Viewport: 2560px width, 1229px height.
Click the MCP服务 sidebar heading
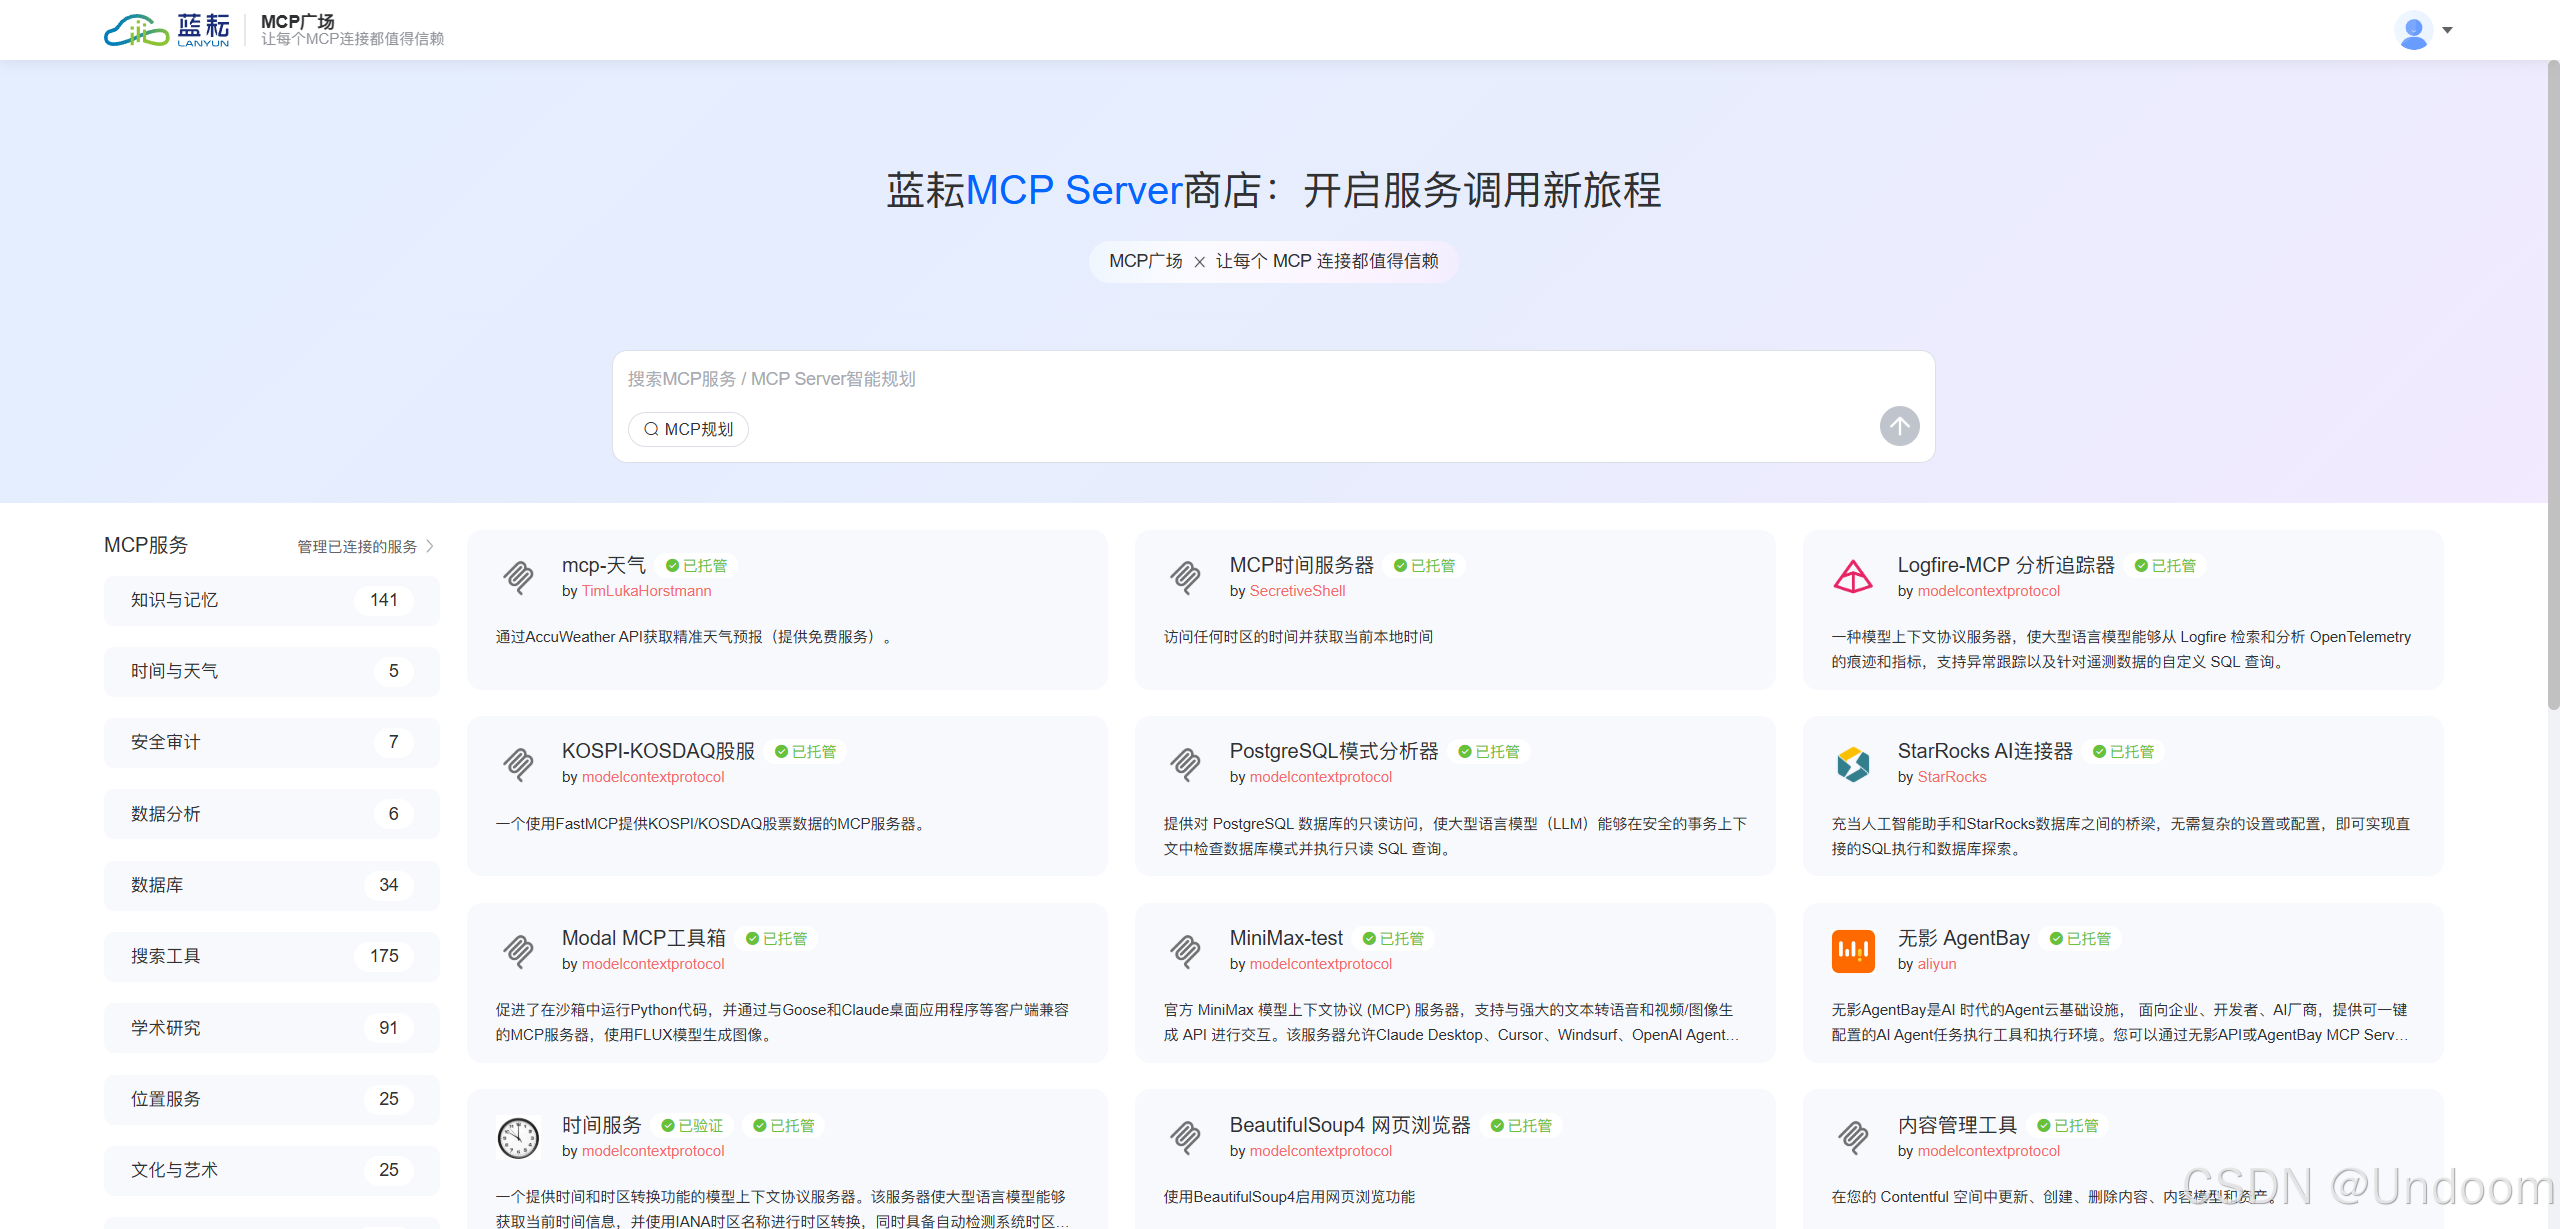tap(146, 545)
